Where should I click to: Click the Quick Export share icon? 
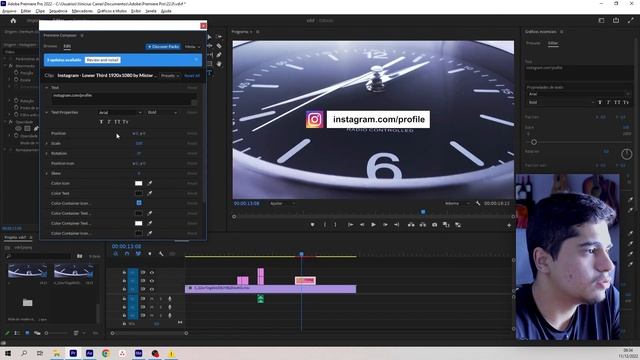point(616,20)
